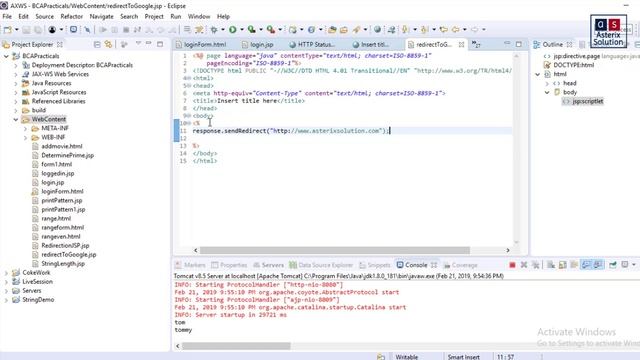
Task: Switch to login.jsp editor tab
Action: click(x=258, y=44)
